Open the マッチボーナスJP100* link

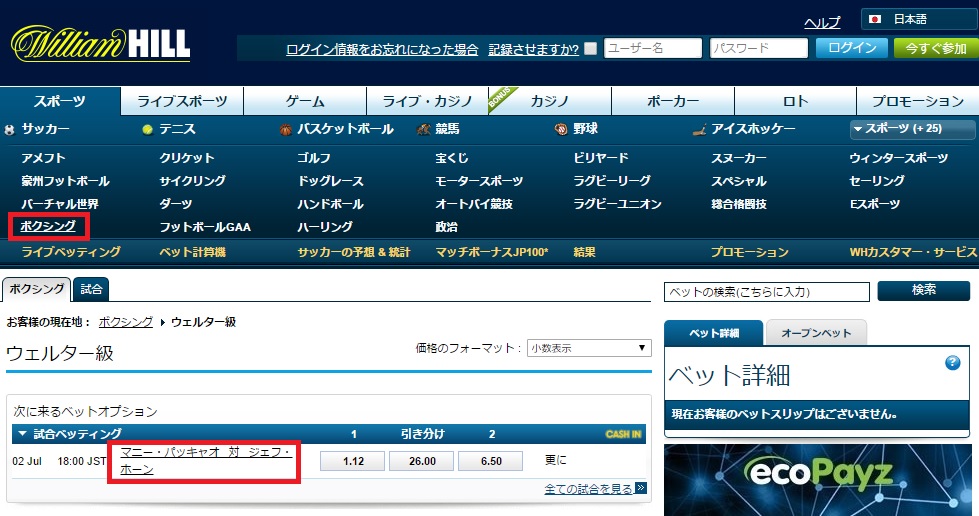coord(492,252)
